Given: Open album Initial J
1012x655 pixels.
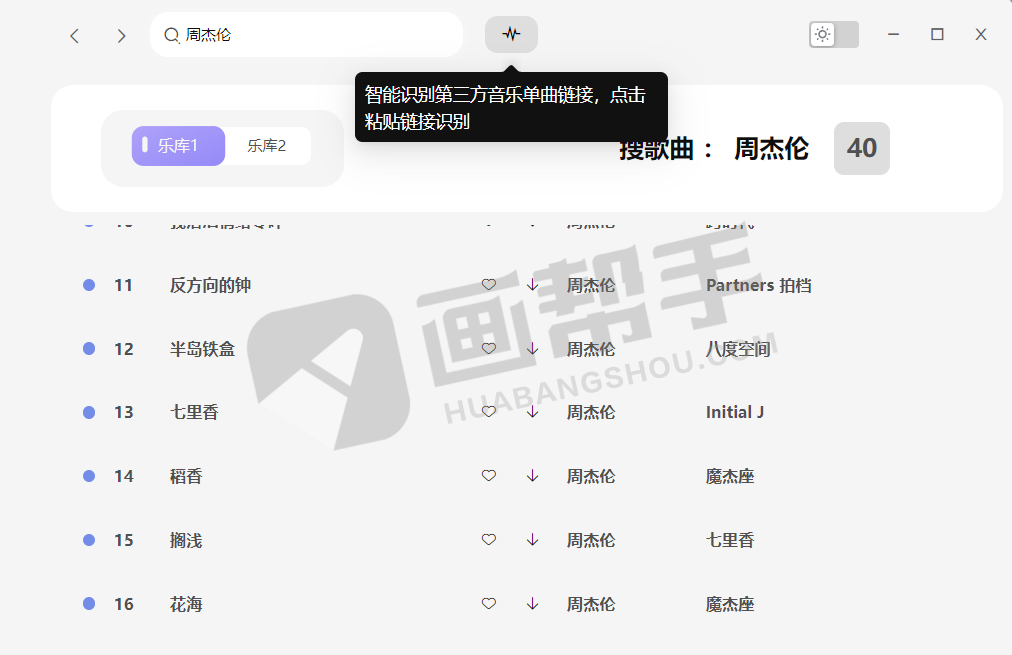Looking at the screenshot, I should (734, 412).
